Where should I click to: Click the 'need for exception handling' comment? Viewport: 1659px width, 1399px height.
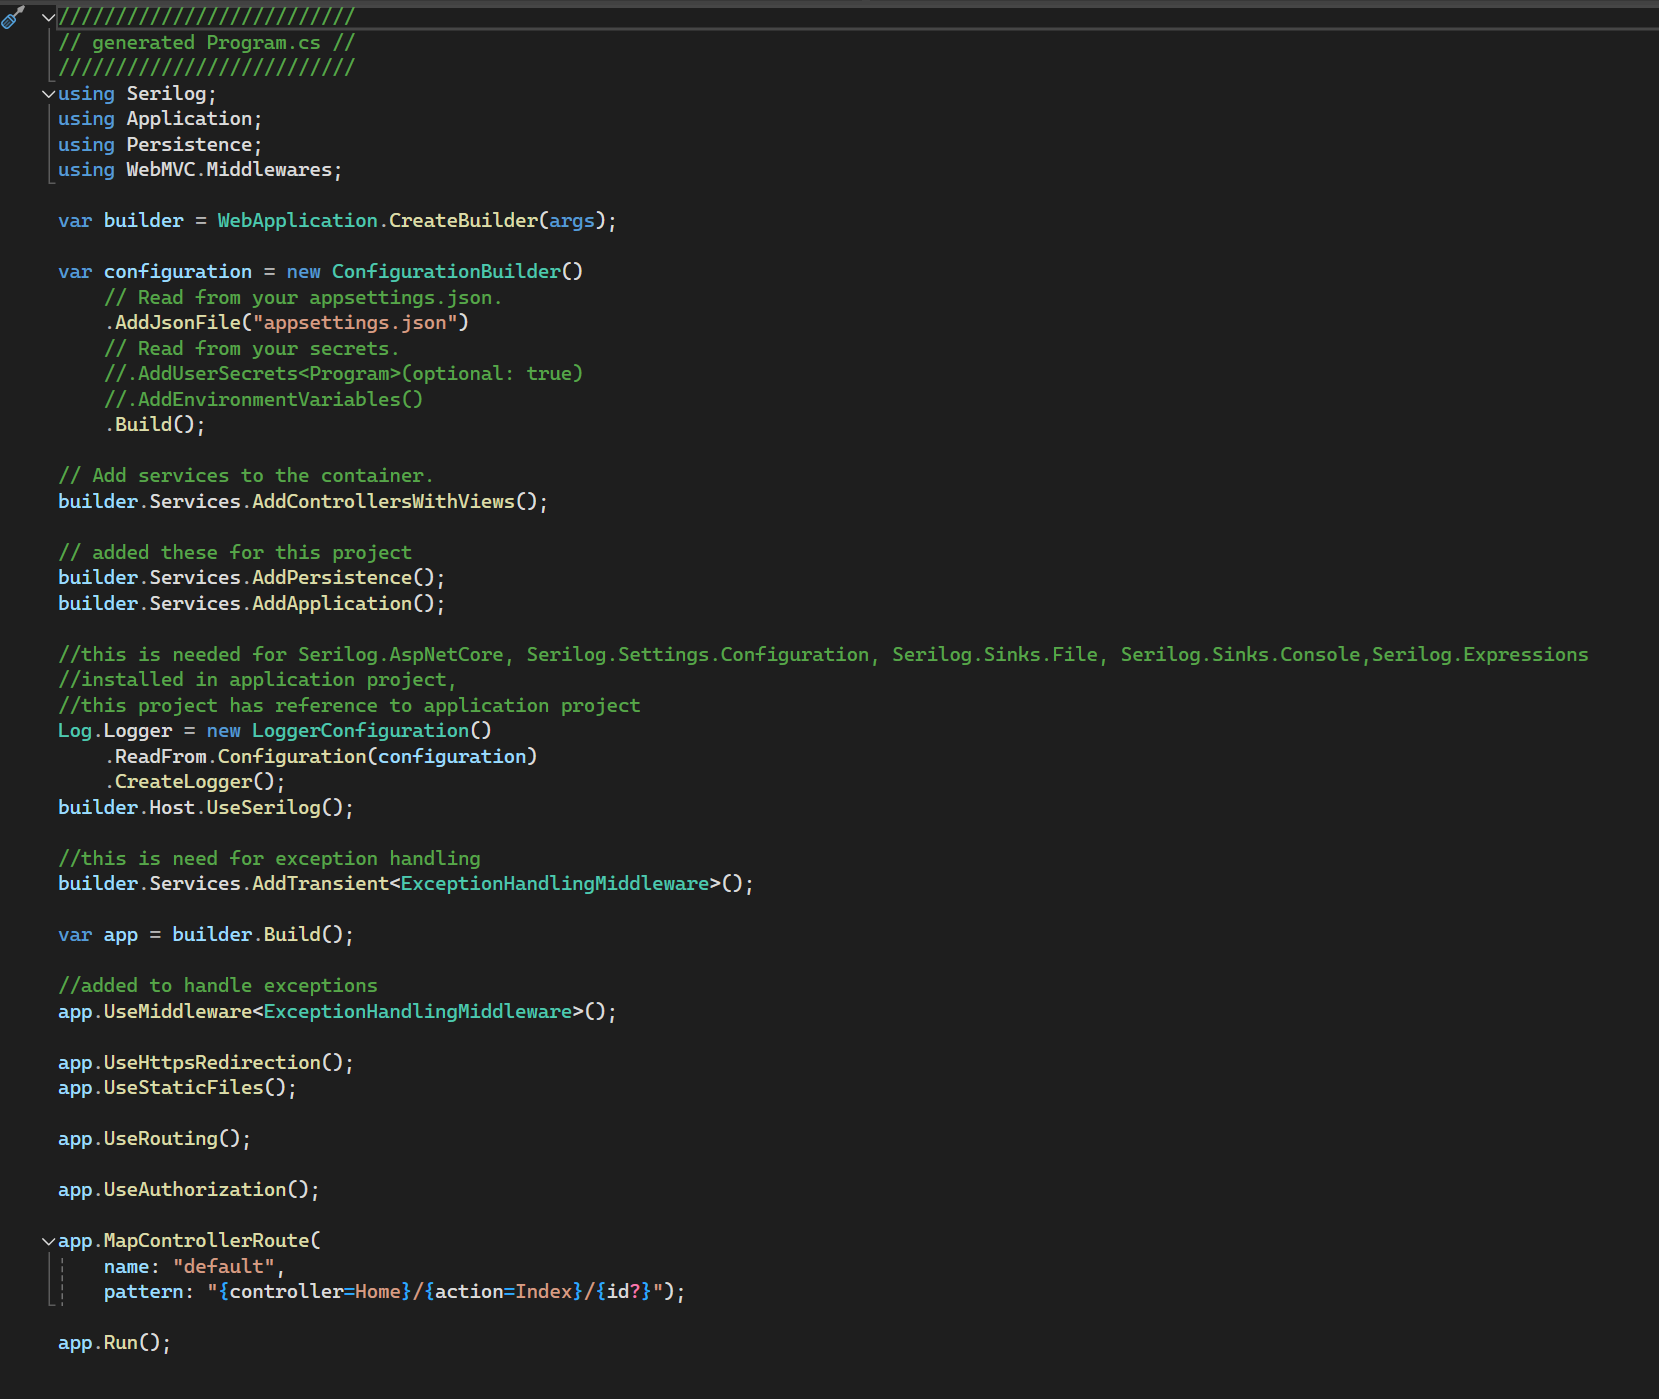click(x=269, y=859)
